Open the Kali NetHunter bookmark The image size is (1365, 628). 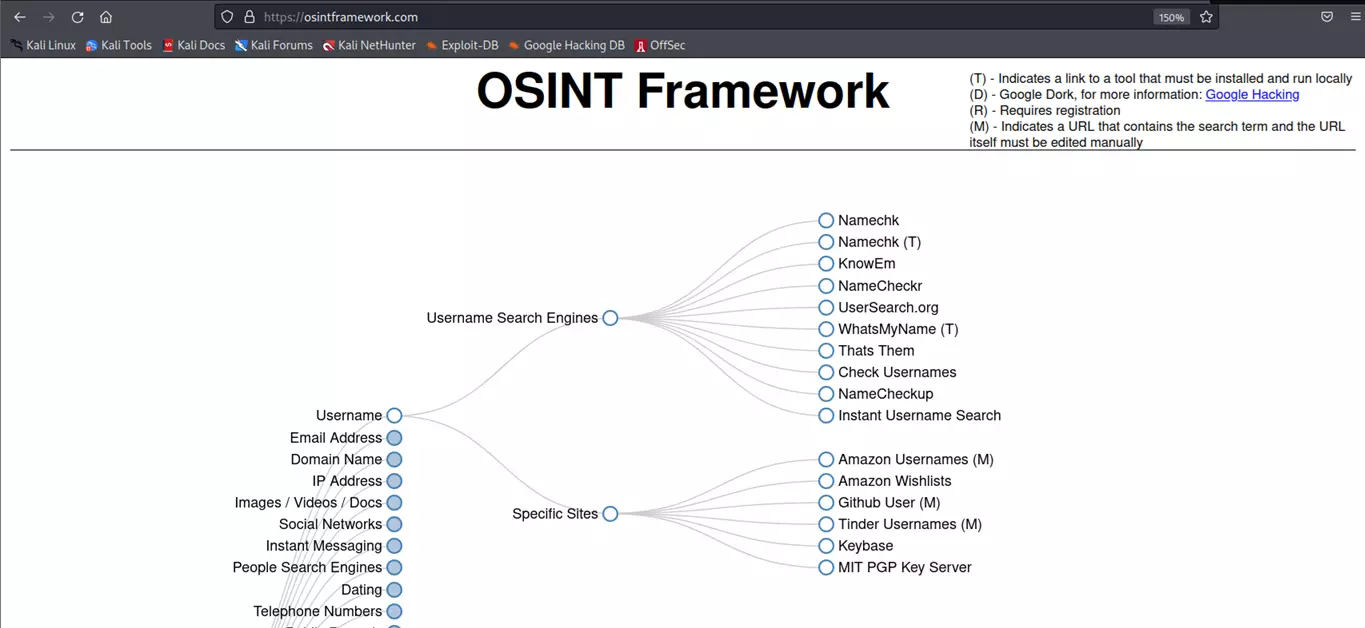(369, 45)
